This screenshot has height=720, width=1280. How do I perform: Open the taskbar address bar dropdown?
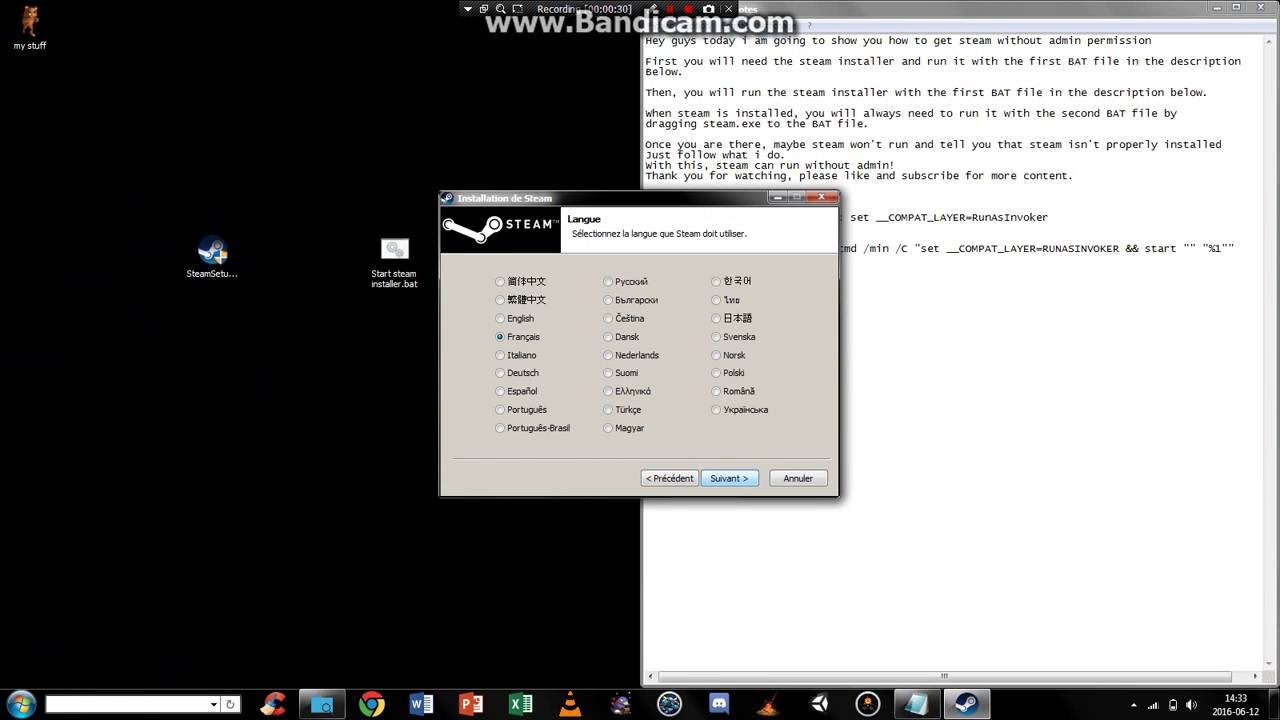(x=213, y=704)
